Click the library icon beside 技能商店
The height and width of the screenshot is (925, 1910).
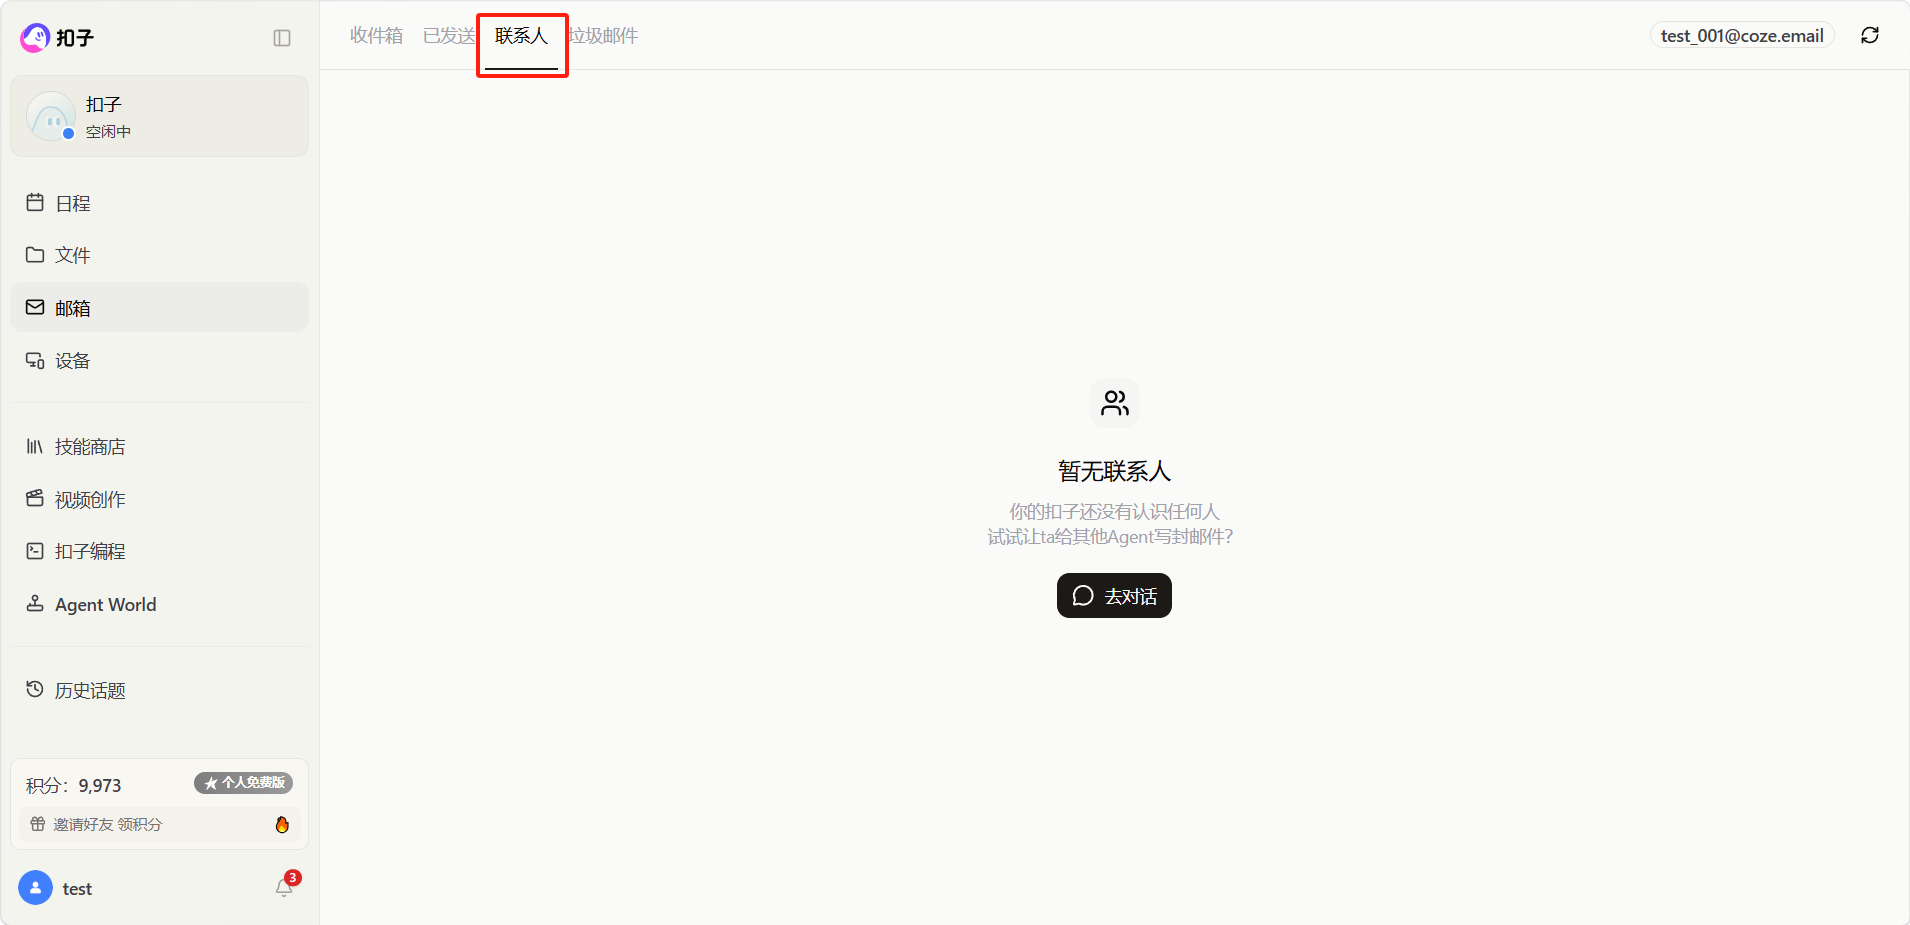point(35,446)
